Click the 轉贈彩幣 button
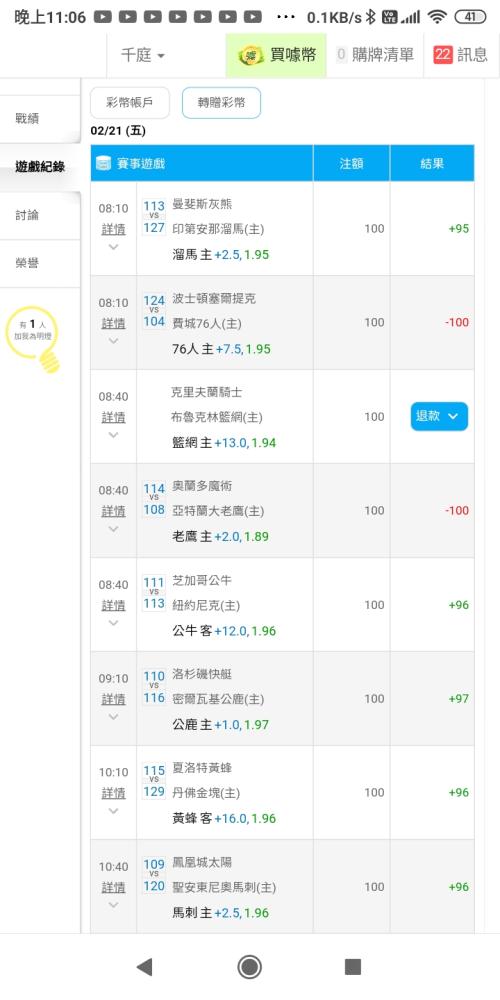The image size is (500, 1000). [x=221, y=103]
